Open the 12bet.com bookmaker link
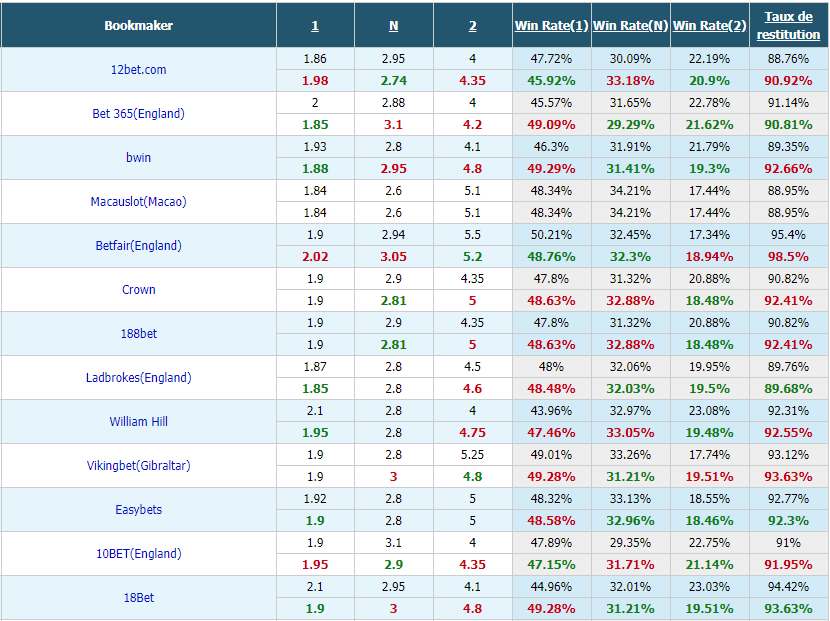 click(138, 69)
